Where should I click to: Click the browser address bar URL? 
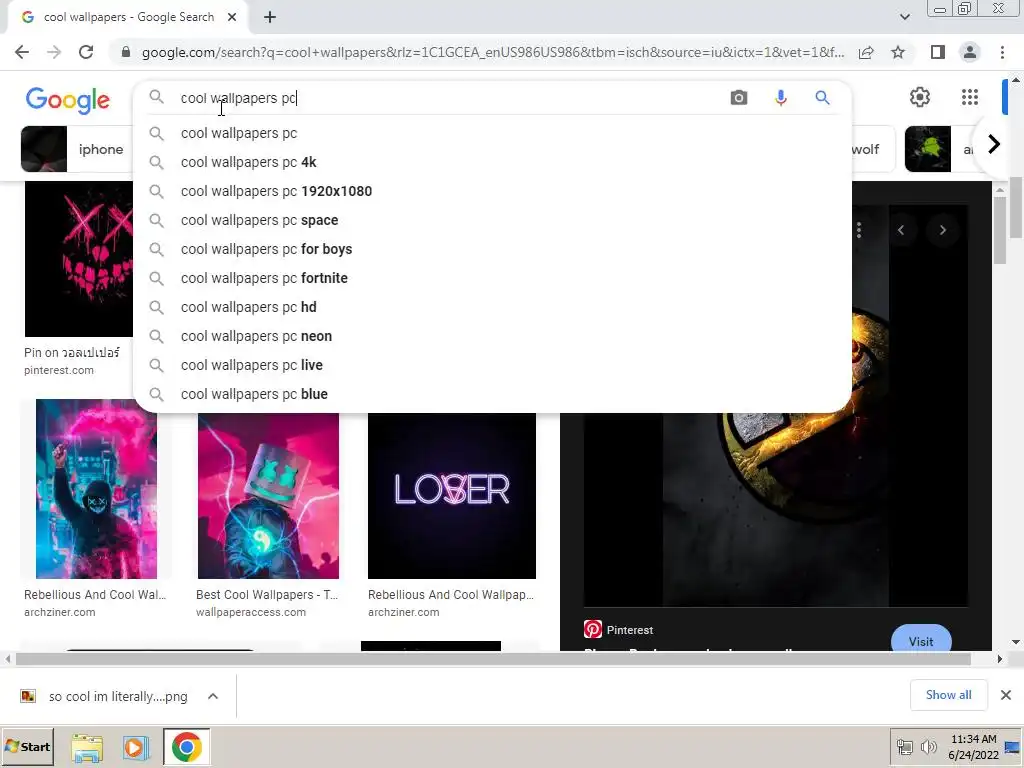click(x=492, y=52)
